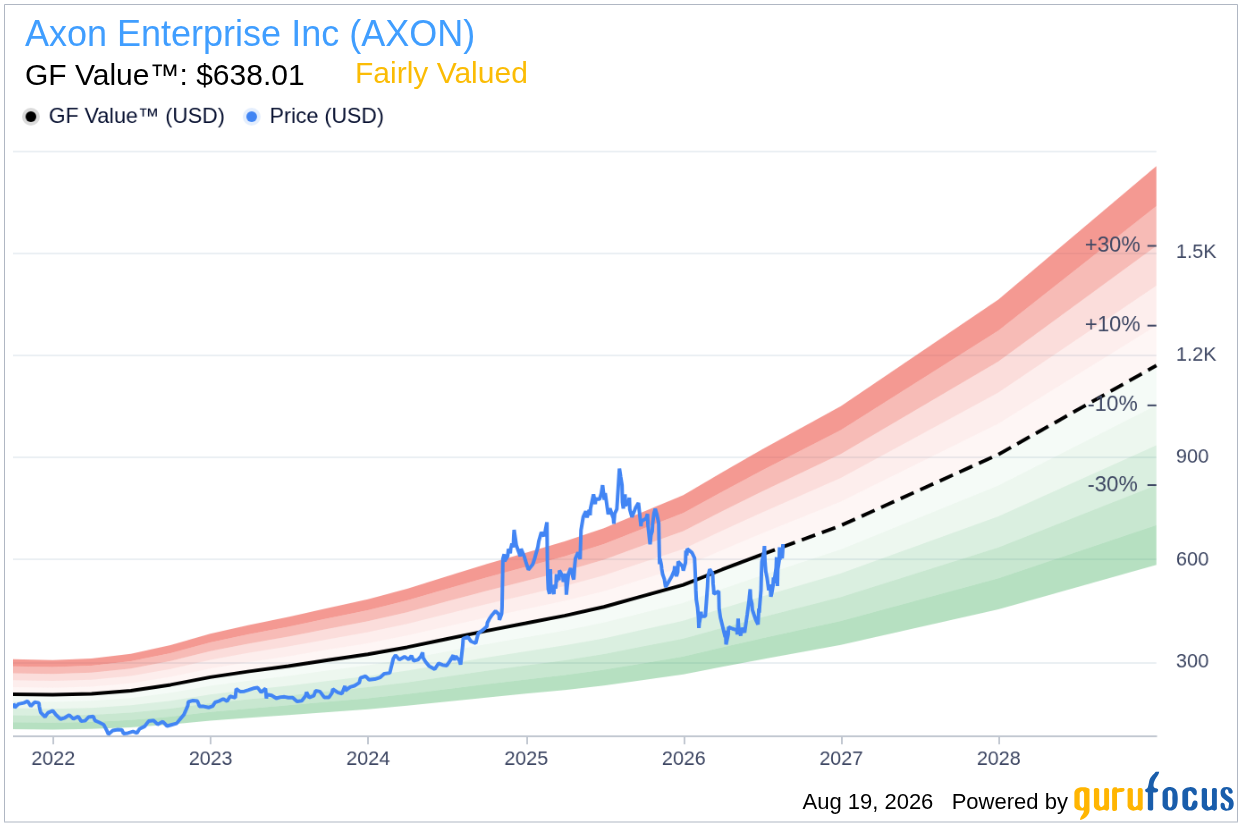The height and width of the screenshot is (826, 1242).
Task: Select the -10% band label
Action: click(1113, 404)
